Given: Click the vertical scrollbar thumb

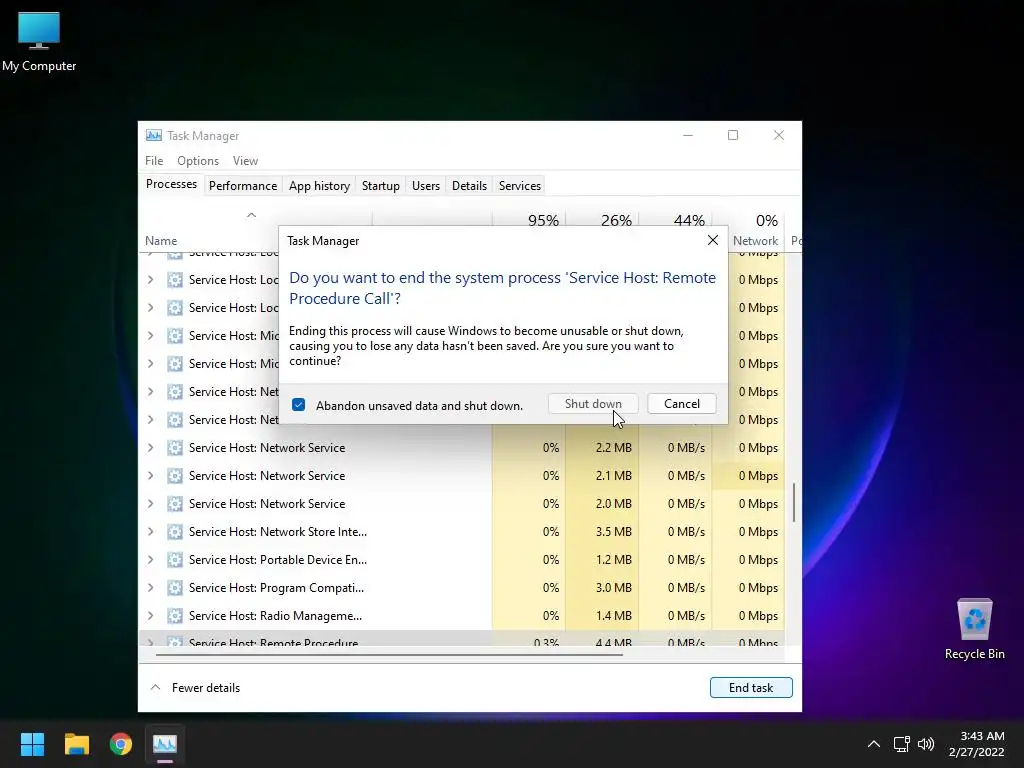Looking at the screenshot, I should 794,502.
